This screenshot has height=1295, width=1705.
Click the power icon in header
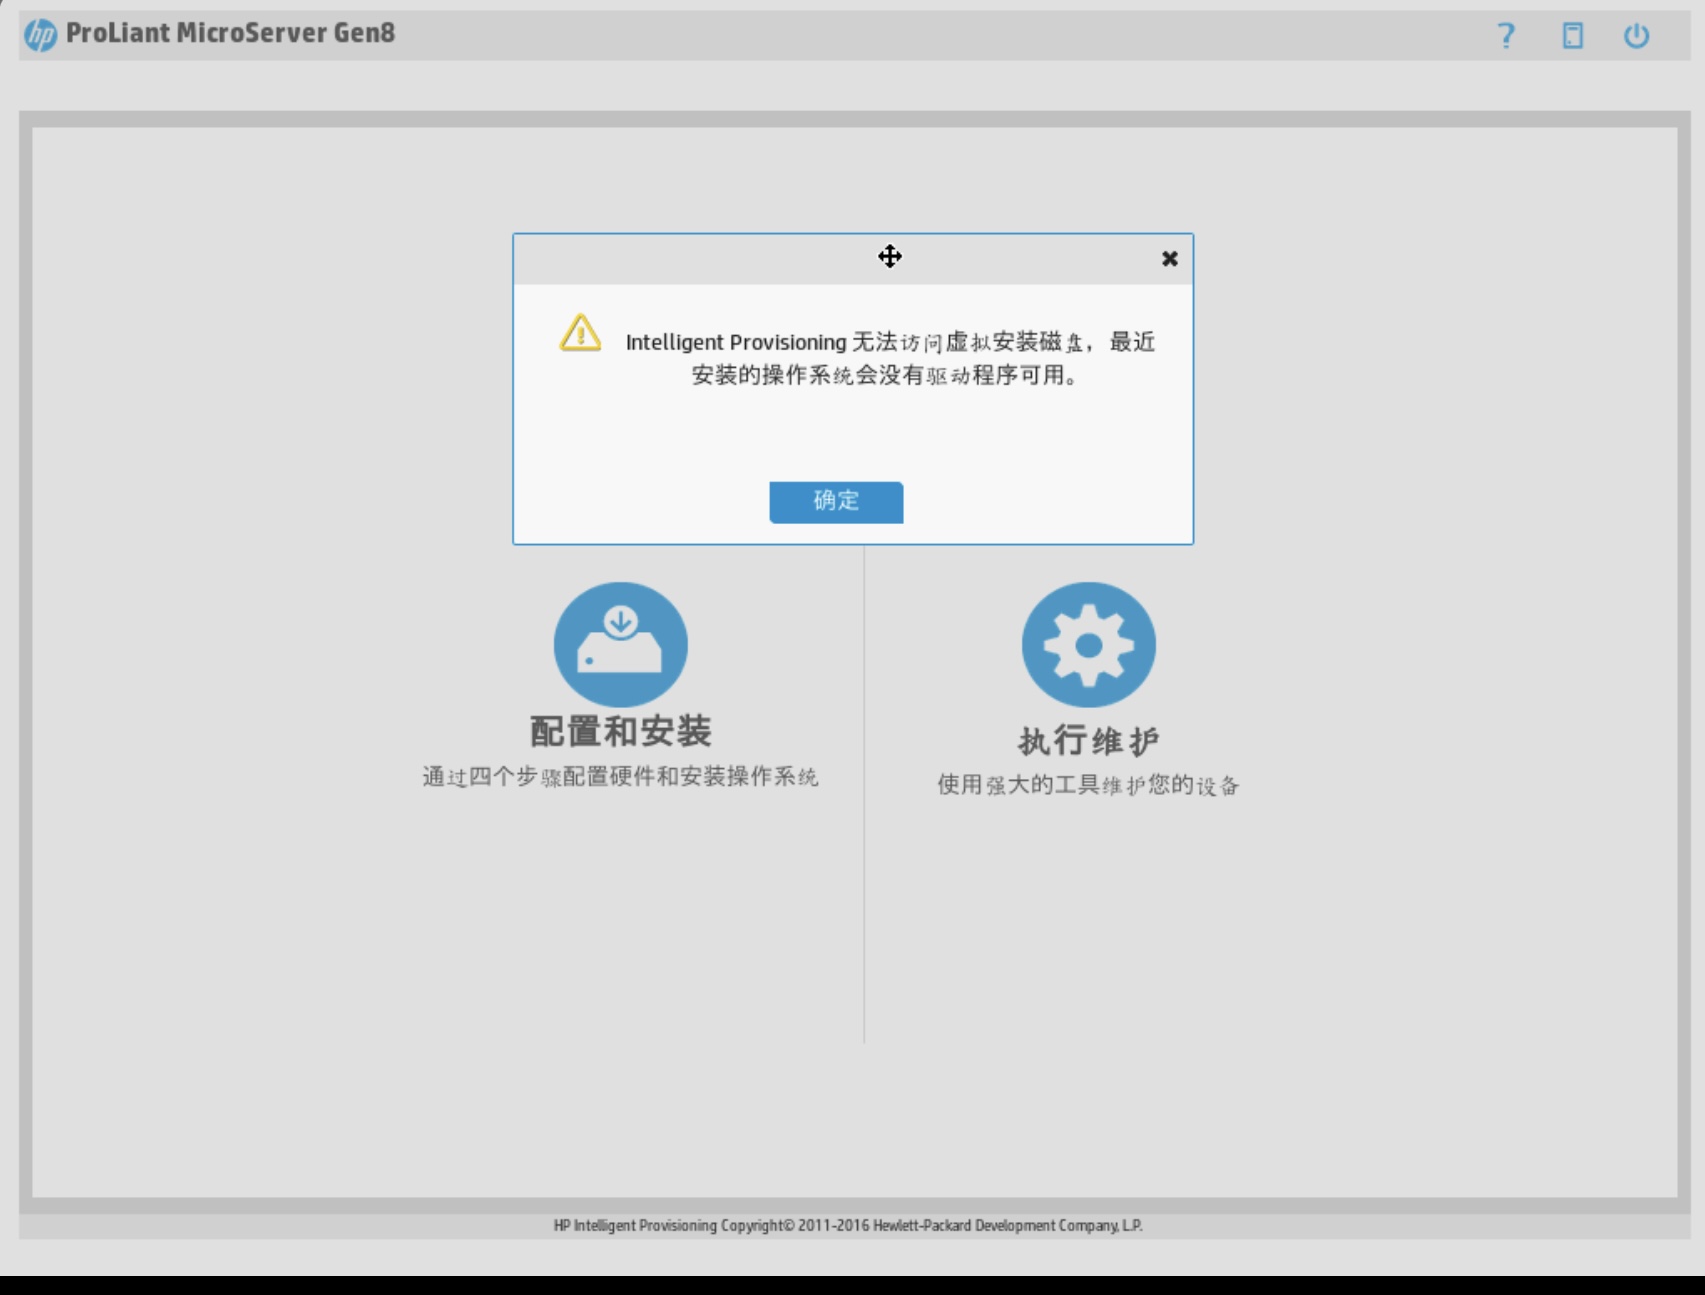(1636, 36)
